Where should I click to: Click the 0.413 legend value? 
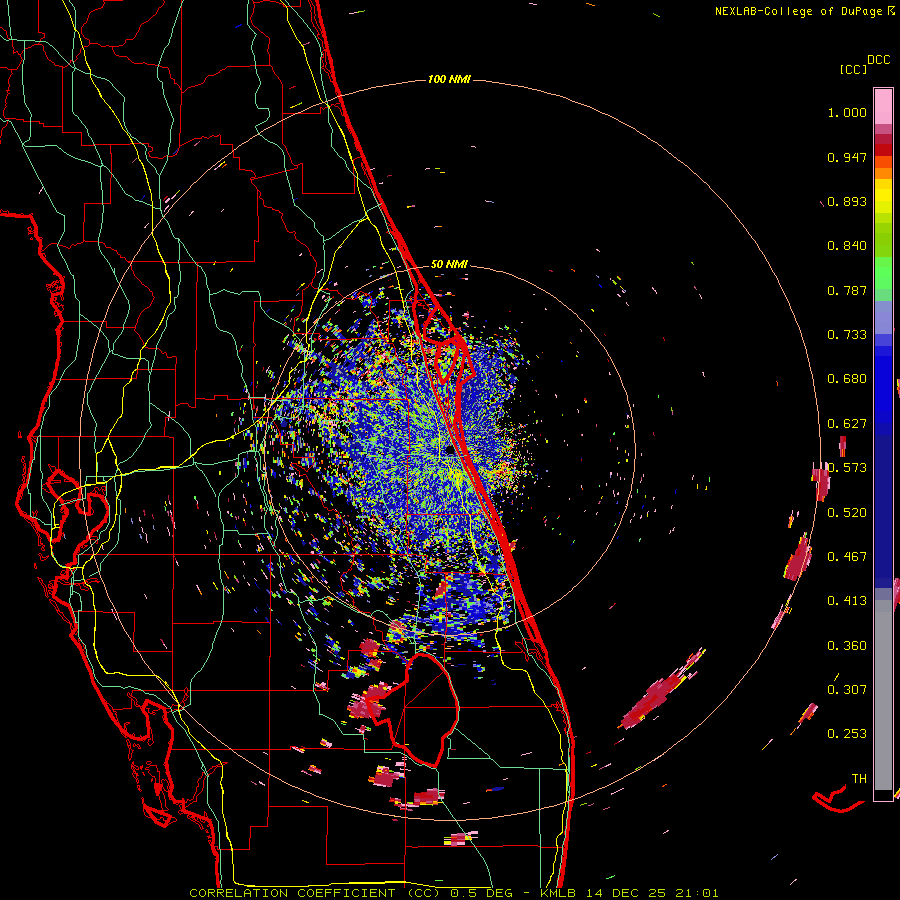pyautogui.click(x=847, y=601)
